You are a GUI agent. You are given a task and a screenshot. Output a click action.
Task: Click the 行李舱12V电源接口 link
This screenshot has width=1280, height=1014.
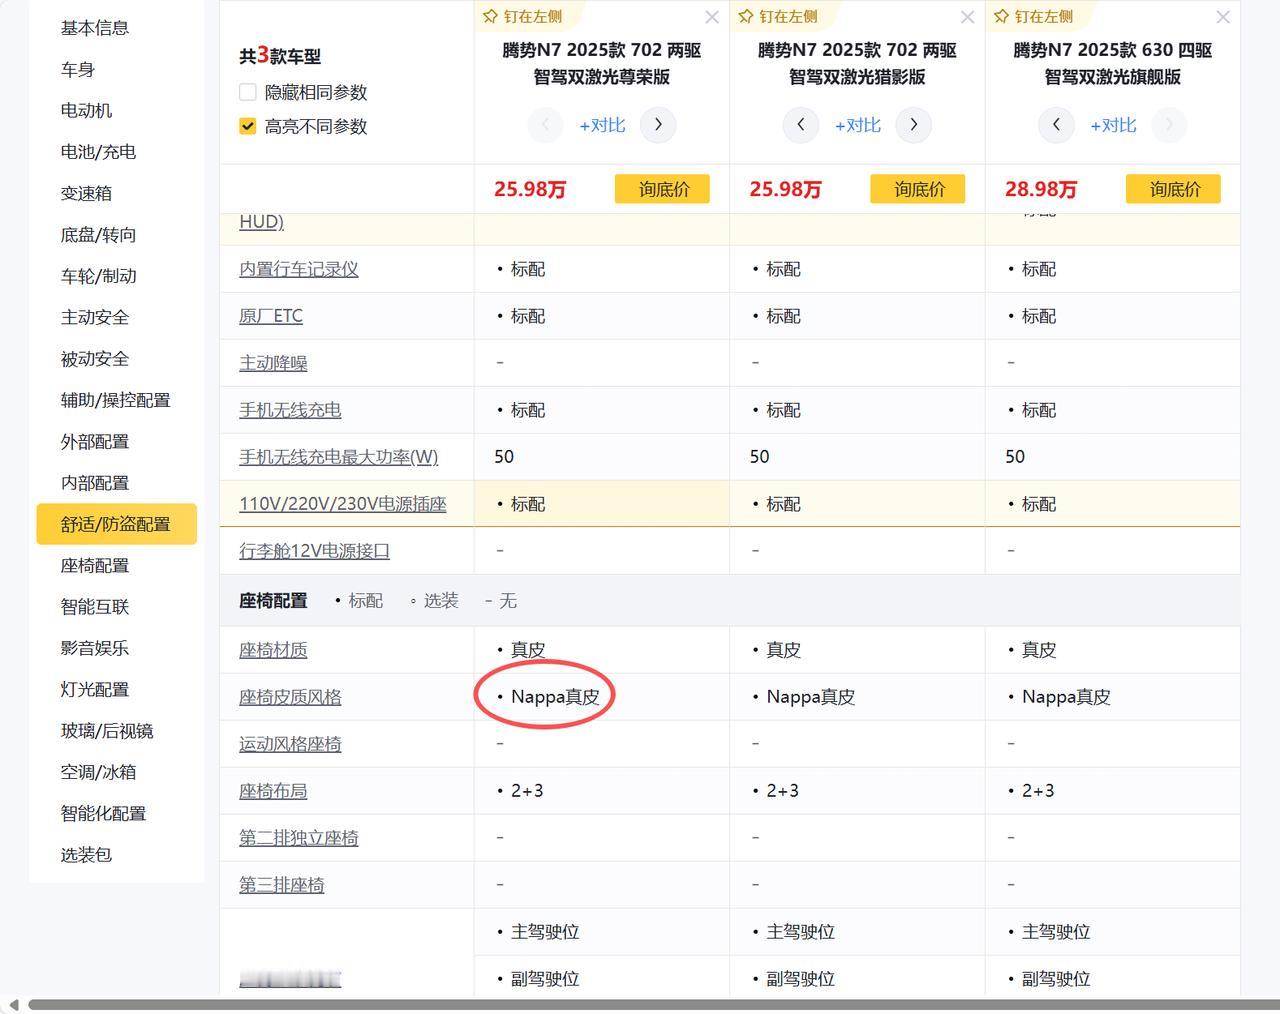tap(315, 551)
